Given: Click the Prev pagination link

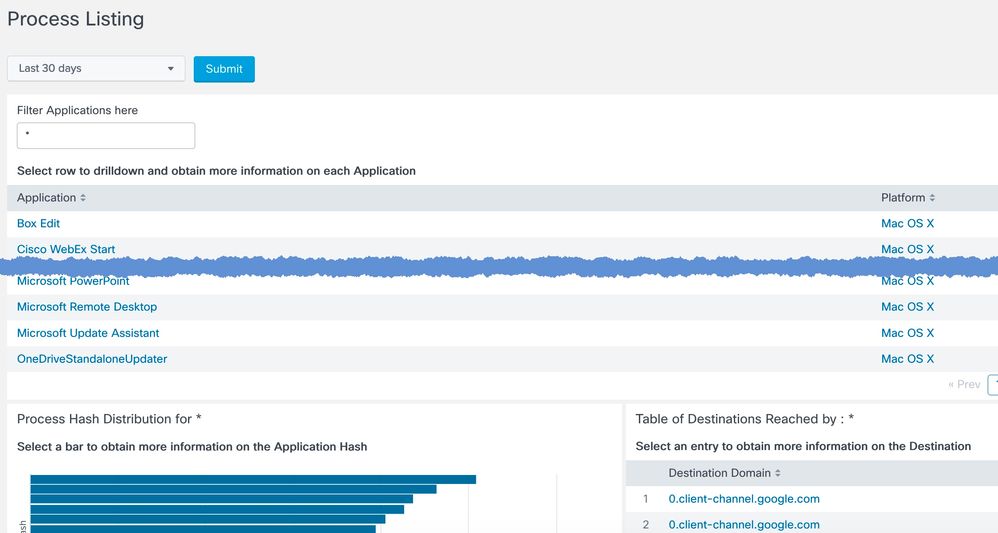Looking at the screenshot, I should 964,385.
